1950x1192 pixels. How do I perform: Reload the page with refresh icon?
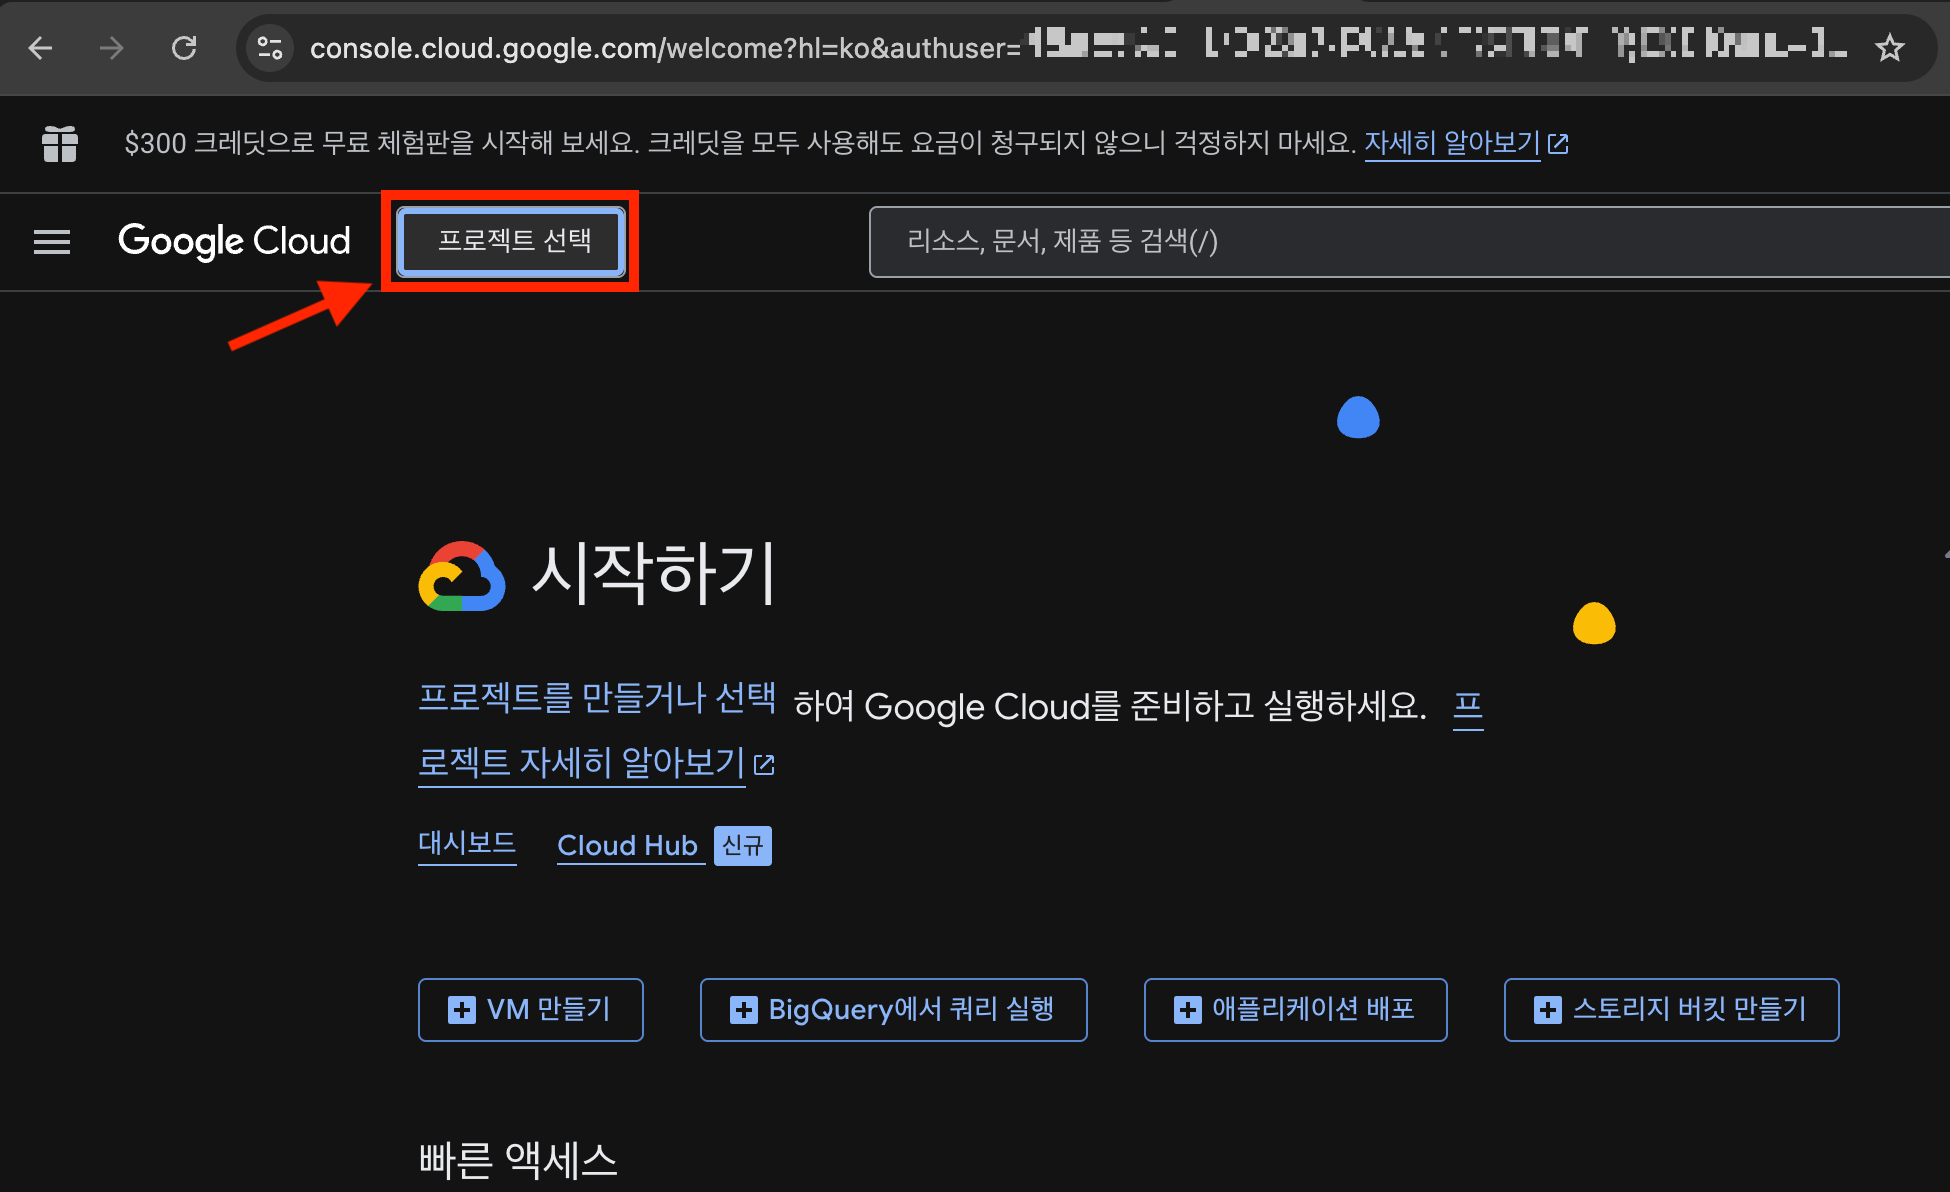click(x=184, y=48)
